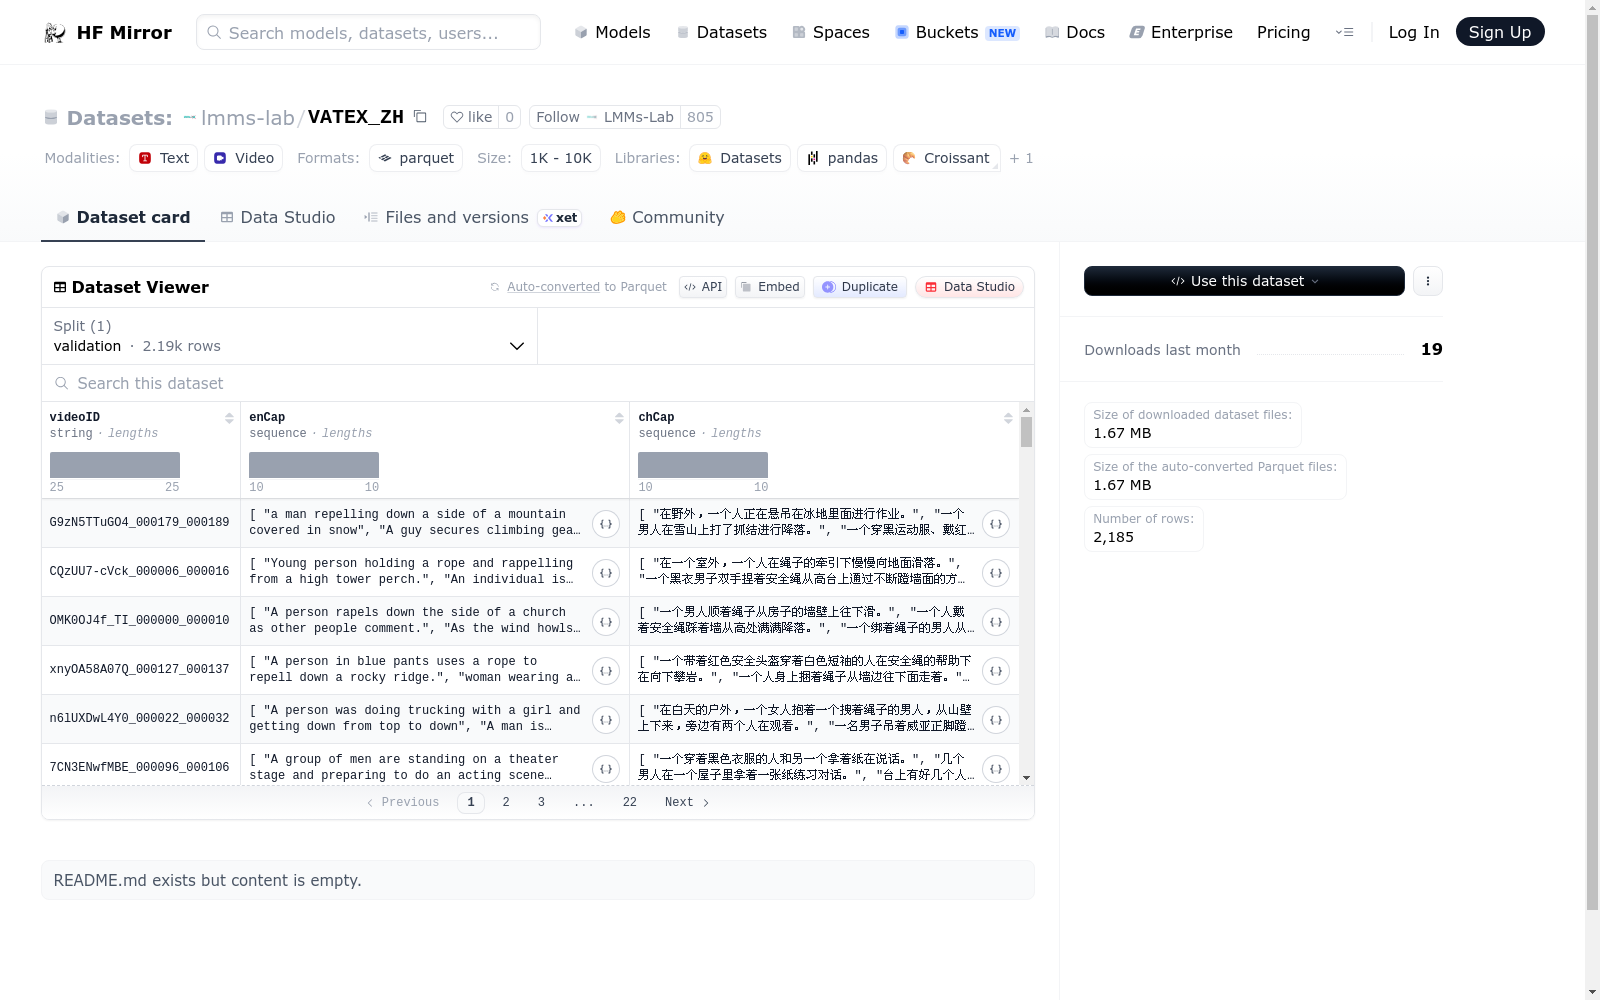Expand enCap cell for CQzUU7-cVck row
This screenshot has width=1600, height=1000.
(606, 573)
